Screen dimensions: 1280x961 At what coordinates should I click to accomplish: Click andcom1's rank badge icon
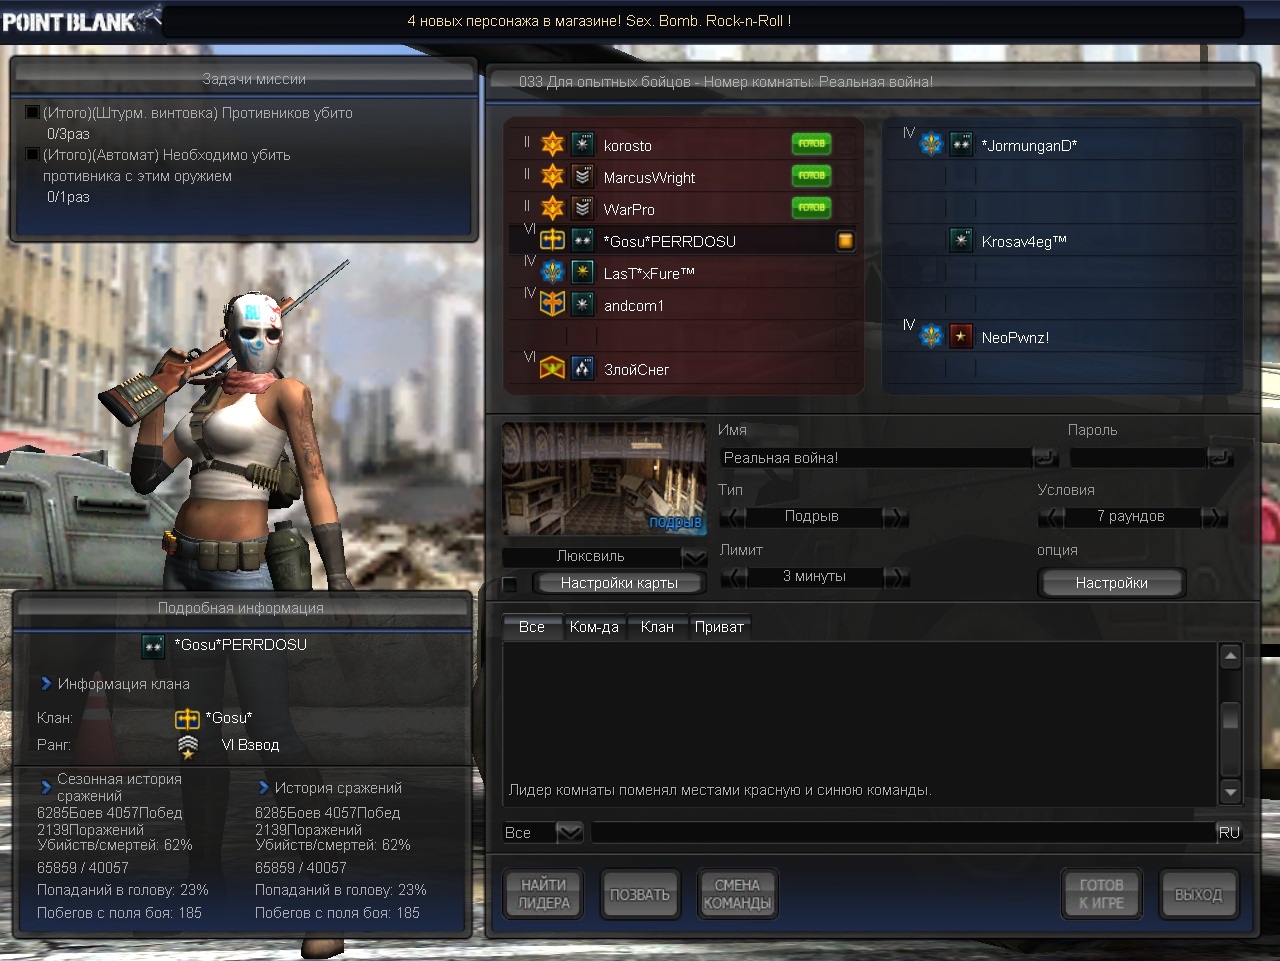583,304
